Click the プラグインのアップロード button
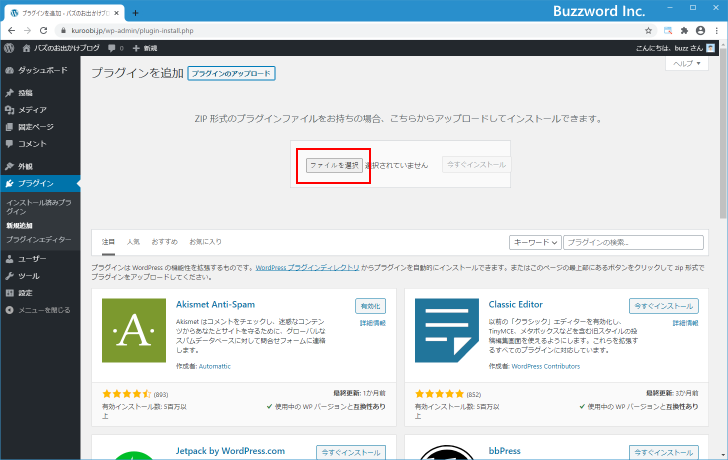 [x=231, y=73]
